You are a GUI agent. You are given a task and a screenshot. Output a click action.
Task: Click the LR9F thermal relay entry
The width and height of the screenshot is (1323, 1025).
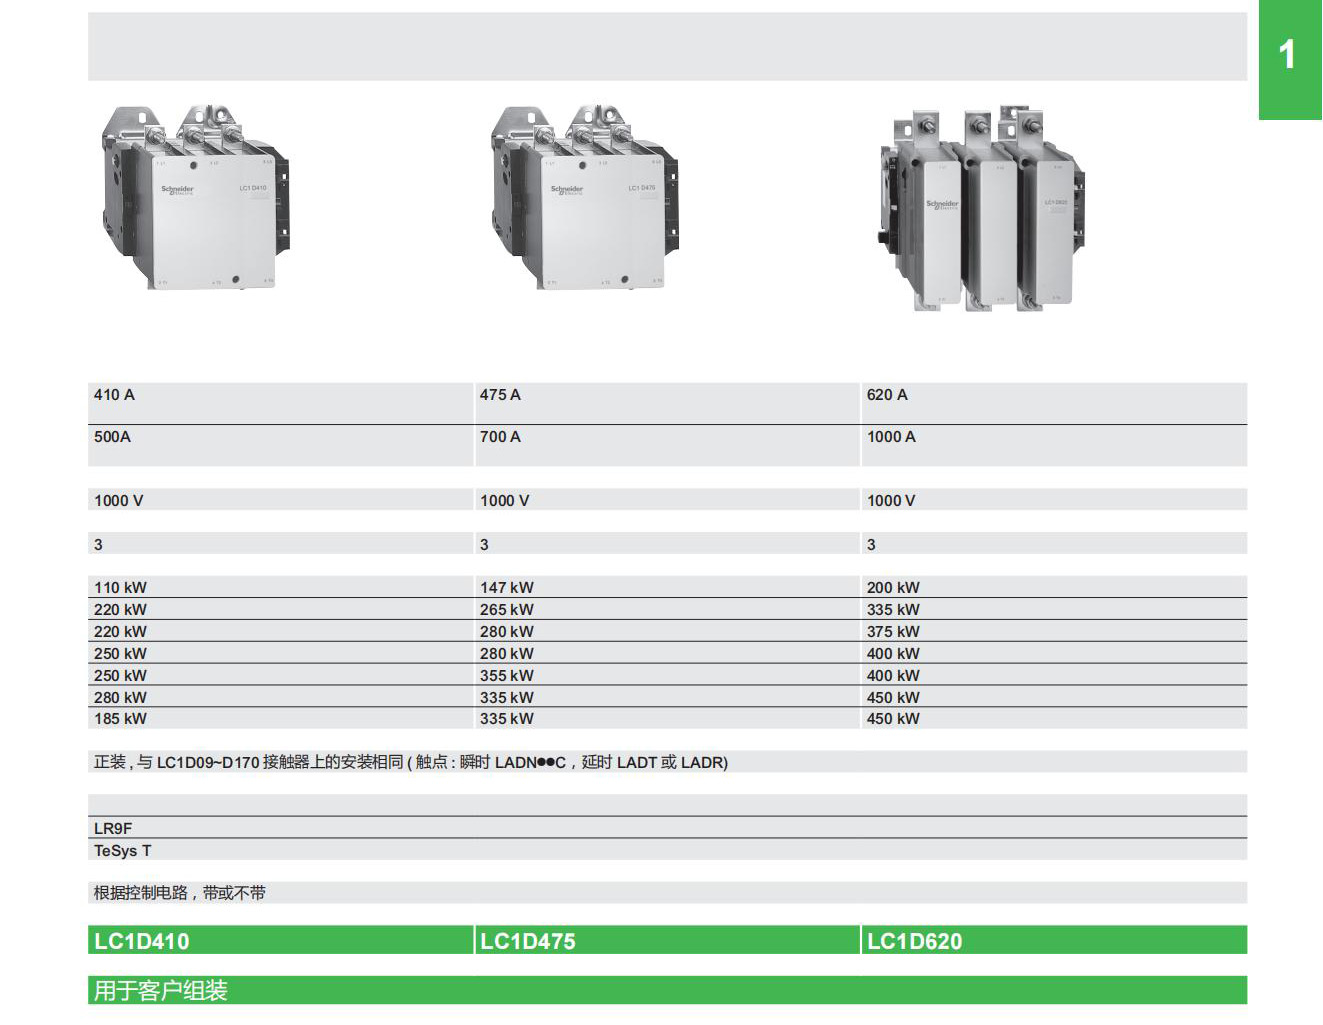(x=113, y=828)
